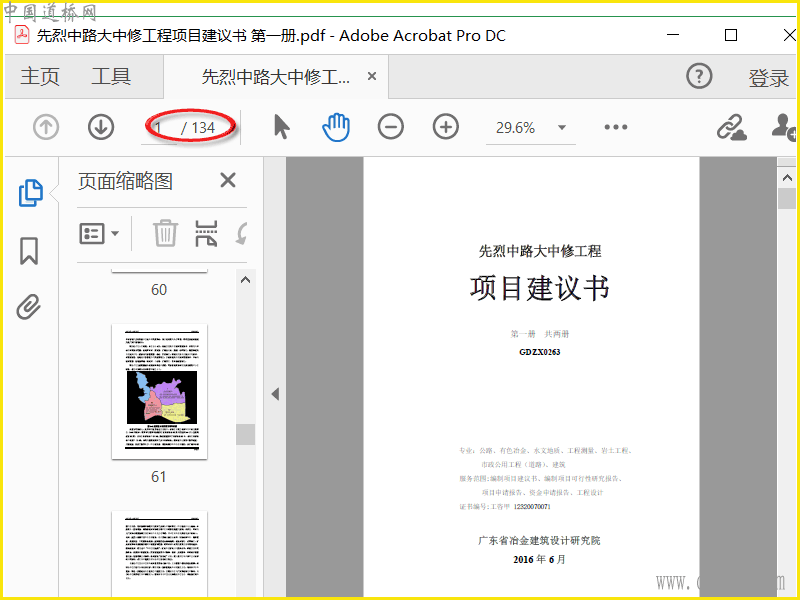This screenshot has width=800, height=600.
Task: Delete selected pages with trash icon
Action: (165, 233)
